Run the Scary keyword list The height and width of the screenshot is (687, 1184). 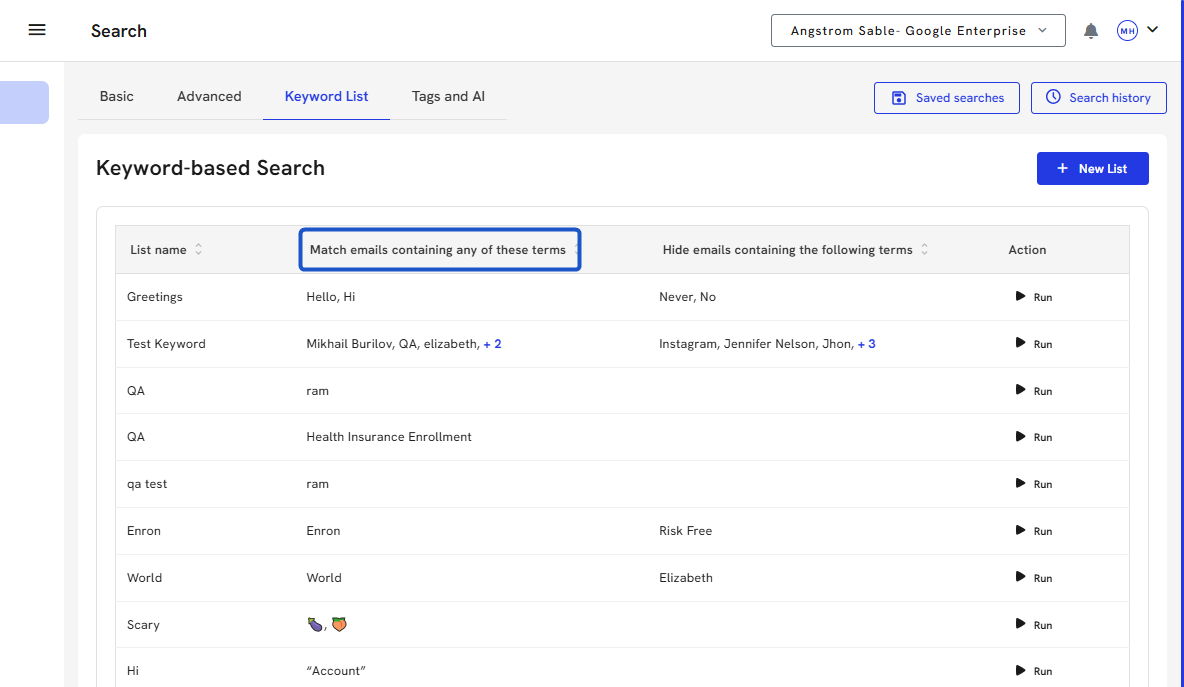click(1034, 625)
